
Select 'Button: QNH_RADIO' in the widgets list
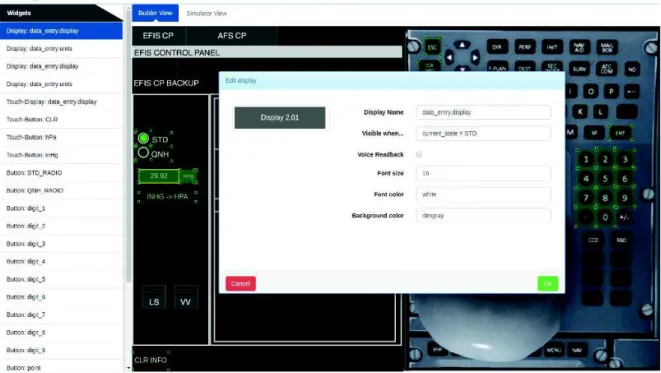(x=62, y=191)
